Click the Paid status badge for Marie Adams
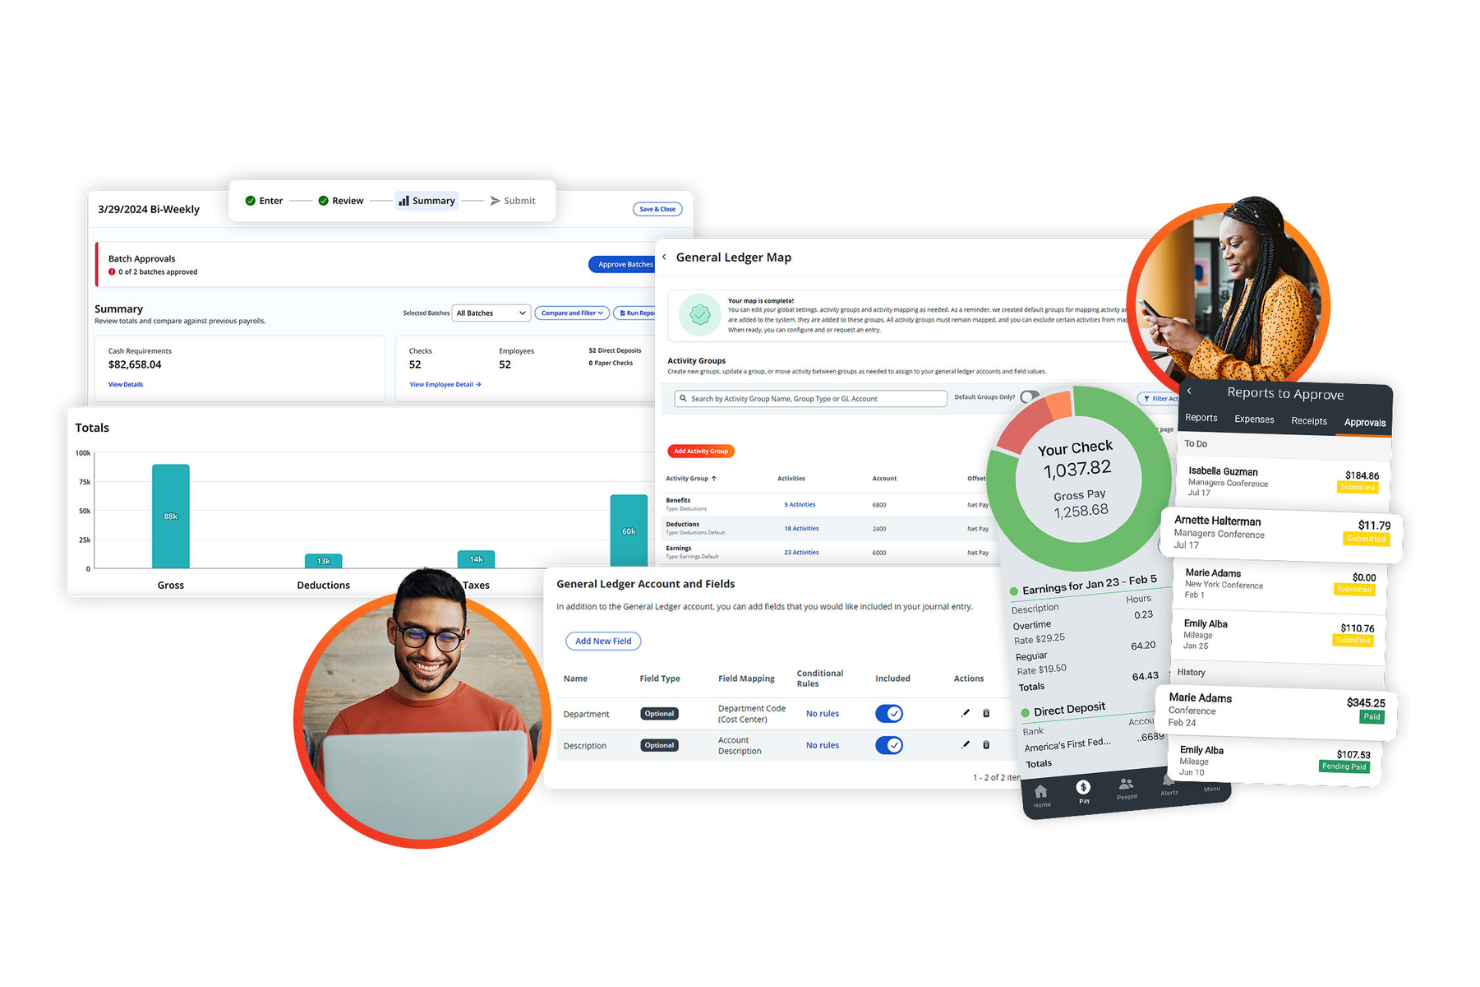This screenshot has width=1480, height=987. [x=1371, y=717]
